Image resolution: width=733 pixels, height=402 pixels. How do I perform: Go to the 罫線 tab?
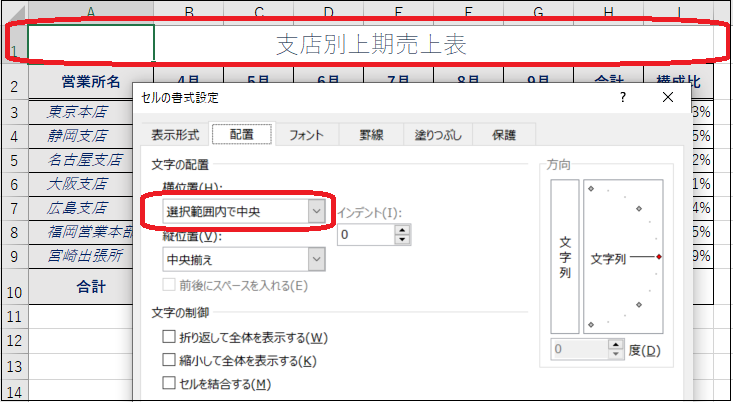(x=371, y=134)
